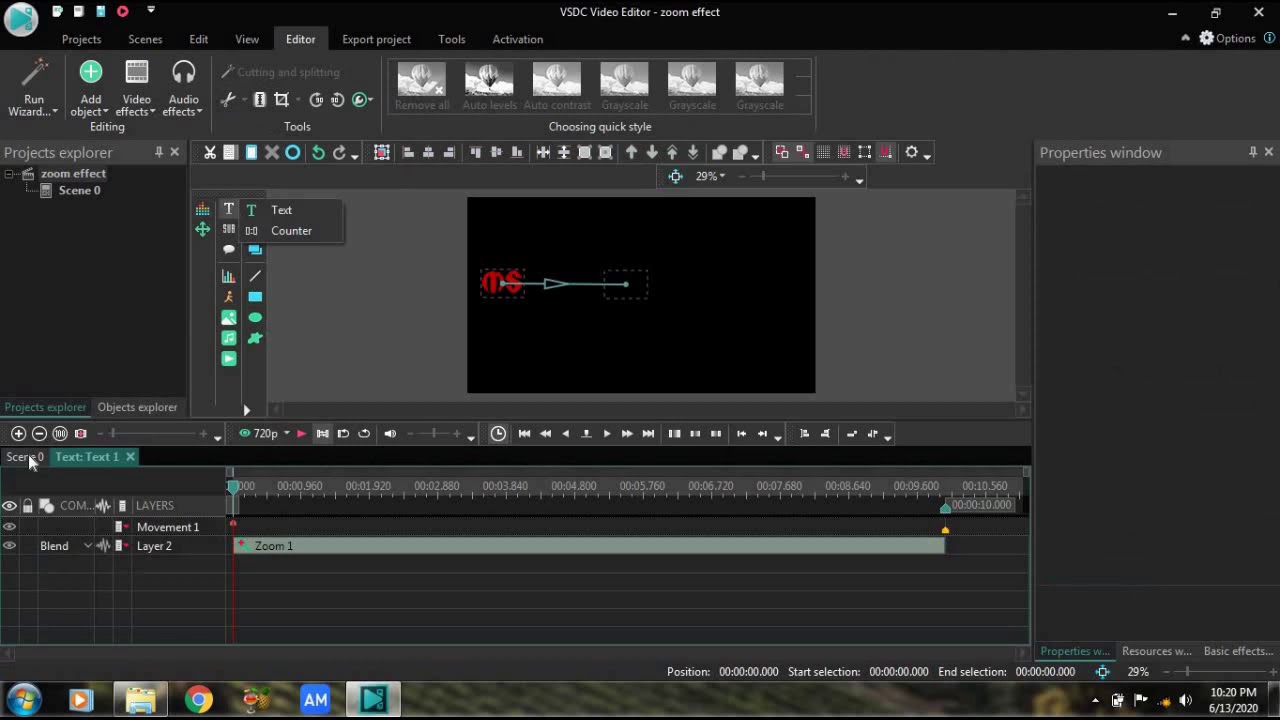Close the Text: Text 1 timeline tab

130,457
